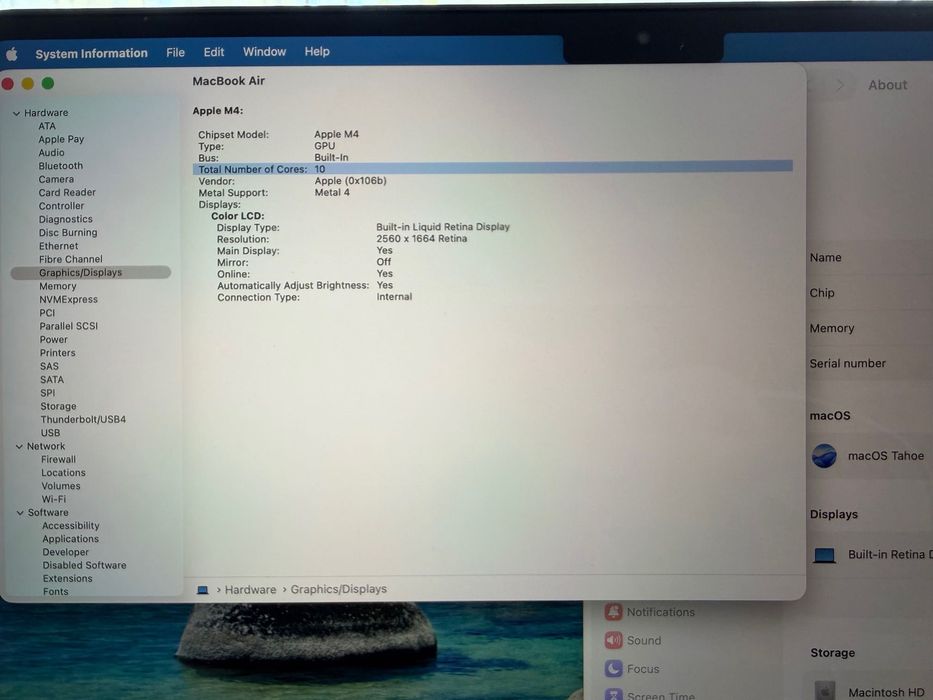Select Volumes under Network
Viewport: 933px width, 700px height.
coord(61,486)
